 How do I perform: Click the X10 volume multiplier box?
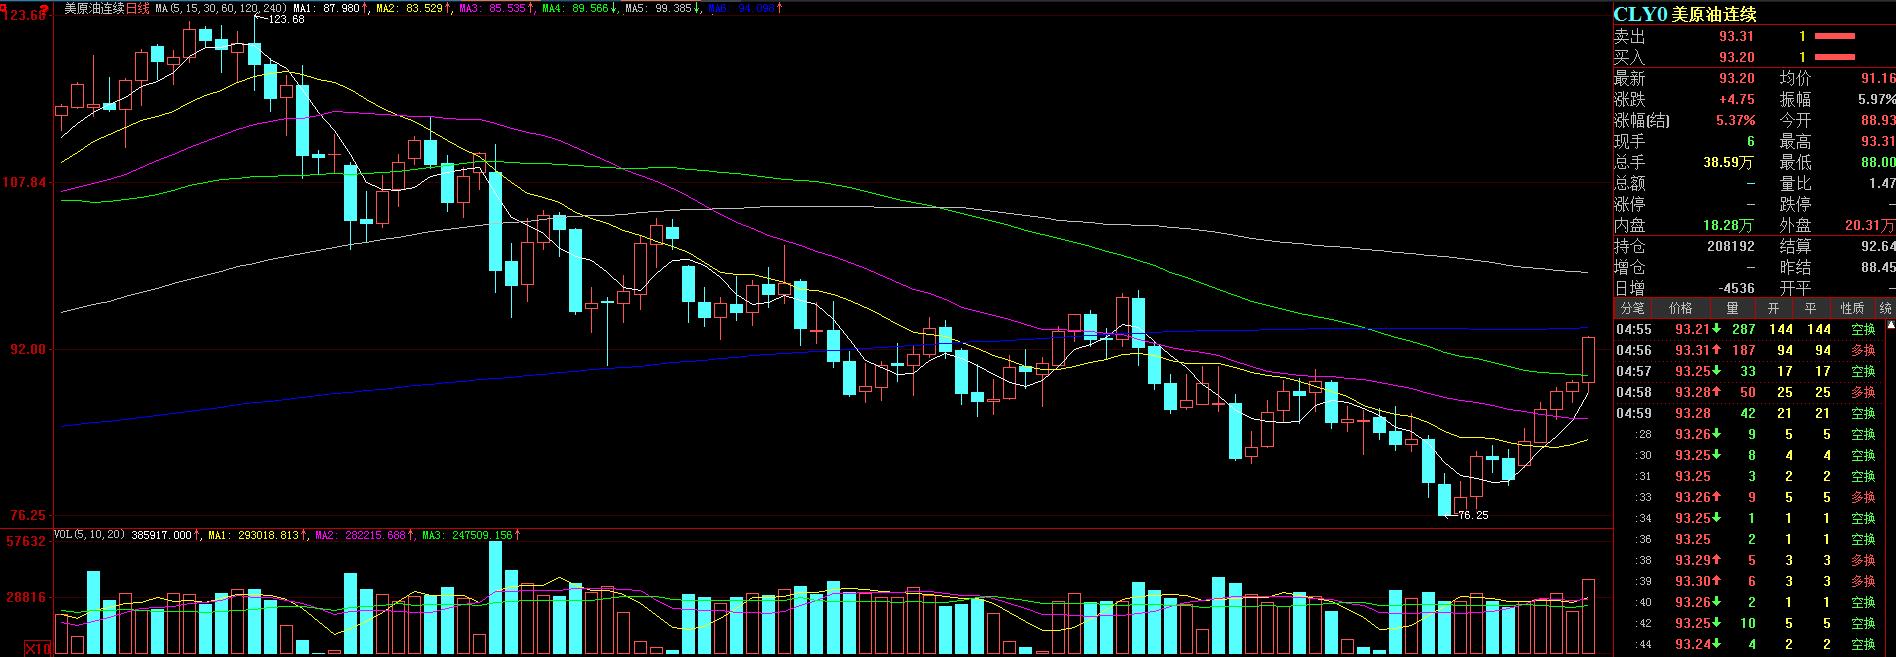tap(38, 649)
